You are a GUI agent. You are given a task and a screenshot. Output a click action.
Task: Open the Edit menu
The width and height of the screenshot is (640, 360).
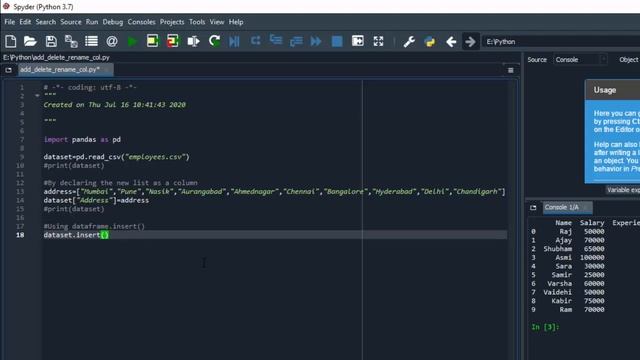click(x=25, y=22)
